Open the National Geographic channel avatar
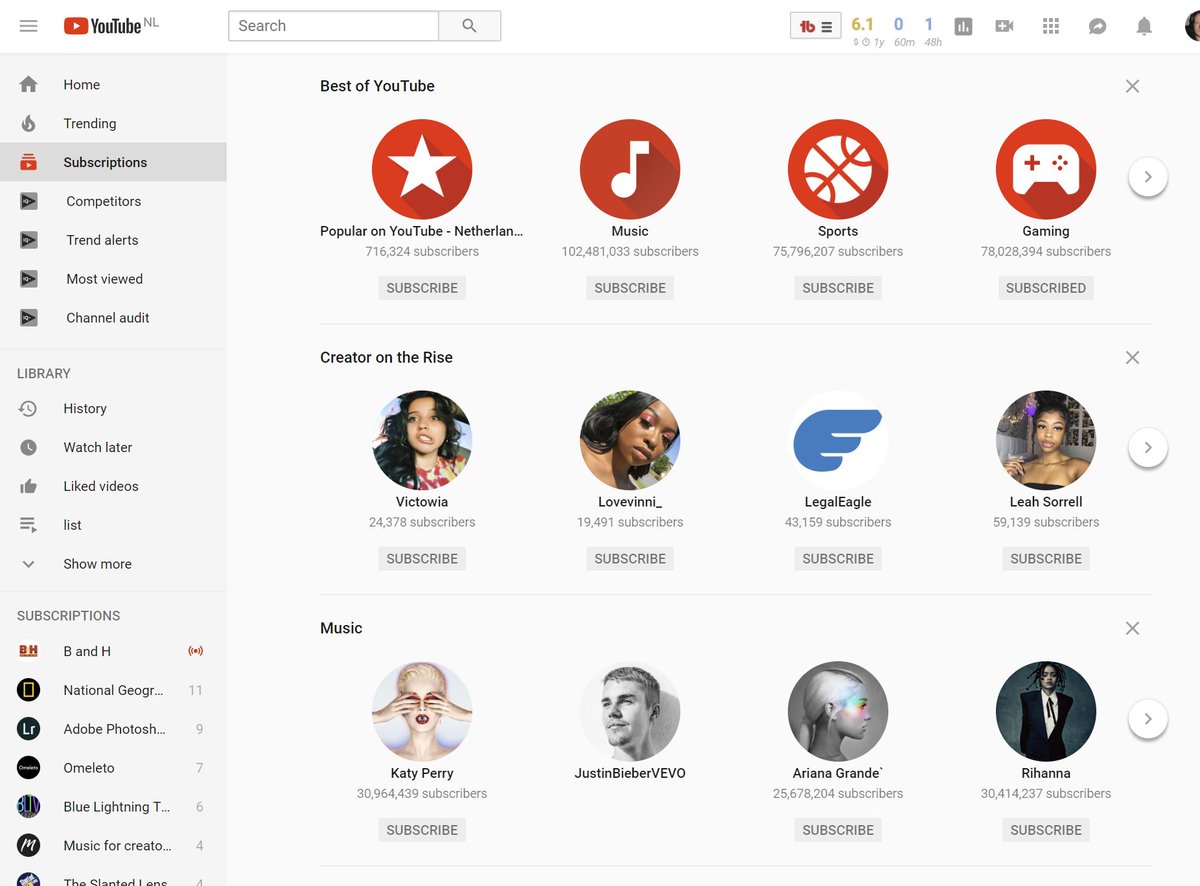The image size is (1200, 886). [x=28, y=691]
